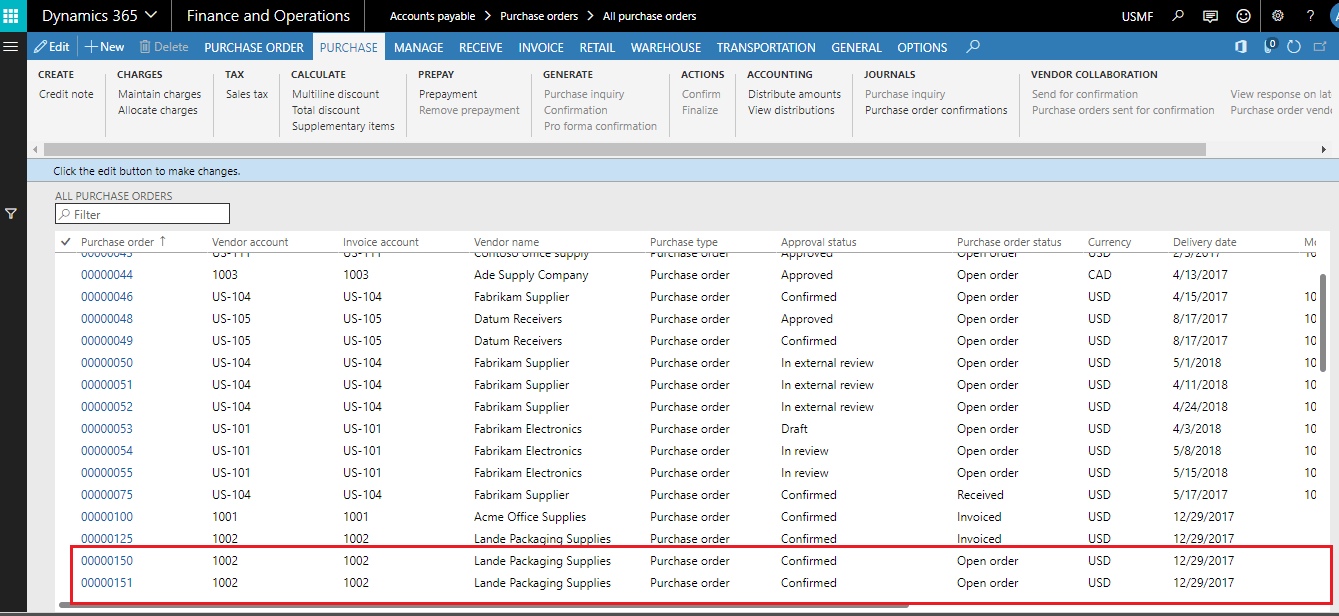Open the Settings gear icon

1277,15
